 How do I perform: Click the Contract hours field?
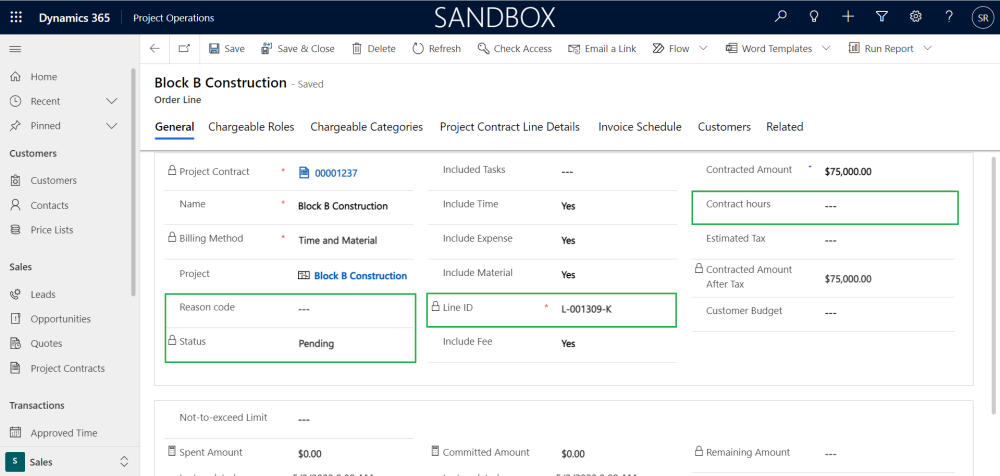(825, 206)
